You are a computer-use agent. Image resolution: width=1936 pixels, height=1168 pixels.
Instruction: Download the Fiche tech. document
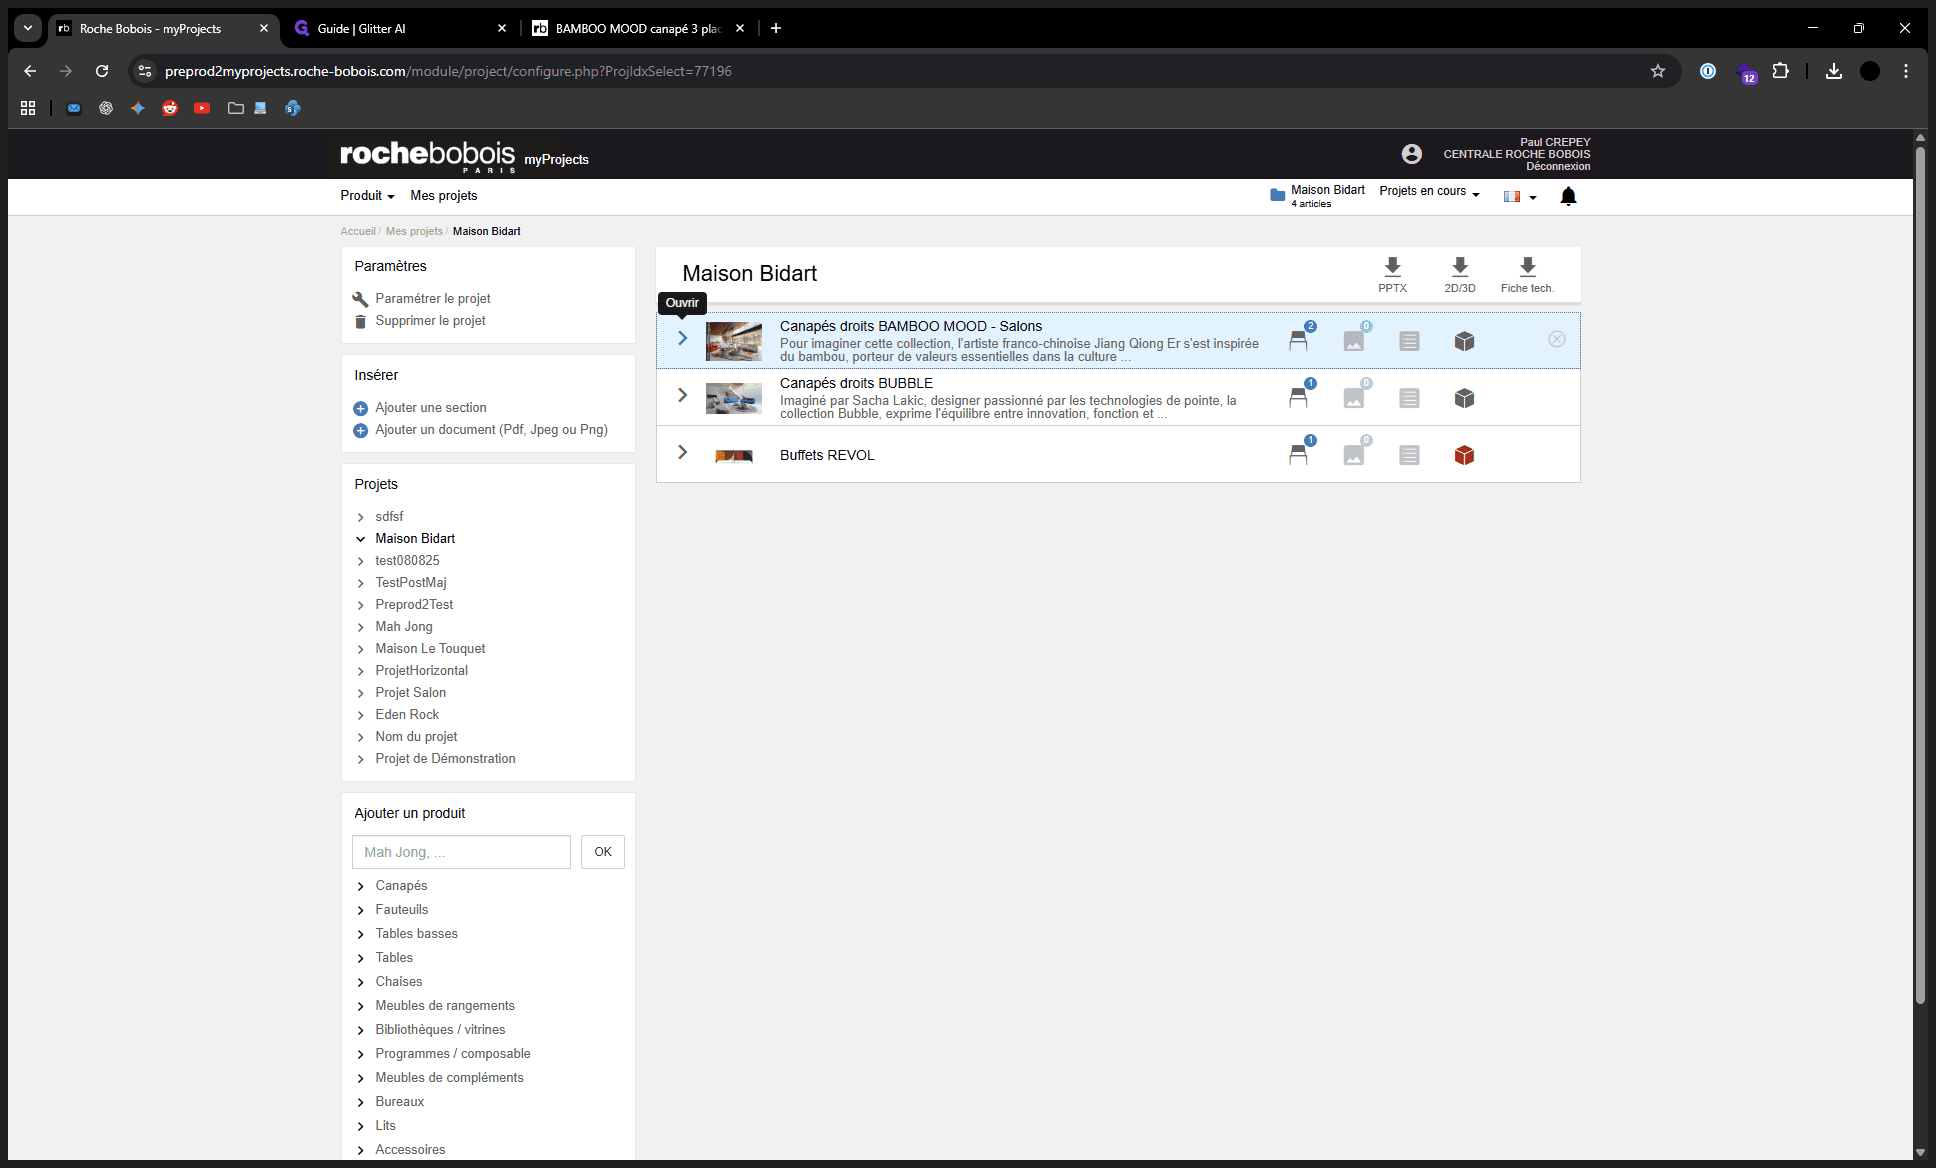pos(1527,274)
